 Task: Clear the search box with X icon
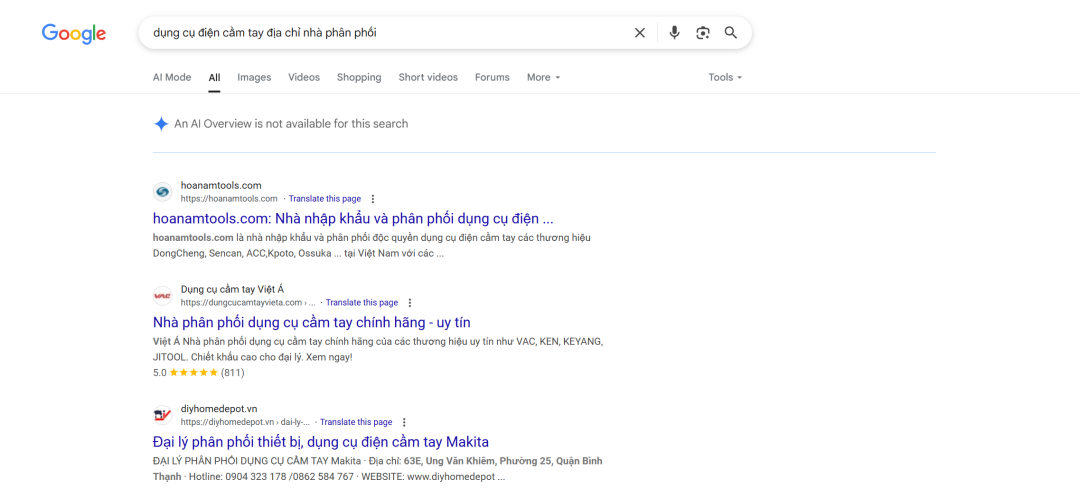(640, 32)
